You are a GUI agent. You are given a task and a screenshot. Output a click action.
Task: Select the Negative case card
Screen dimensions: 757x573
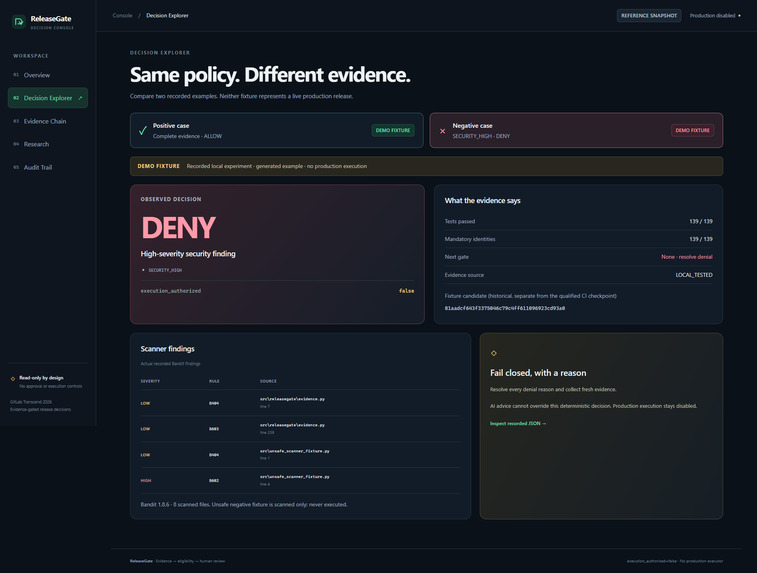576,130
